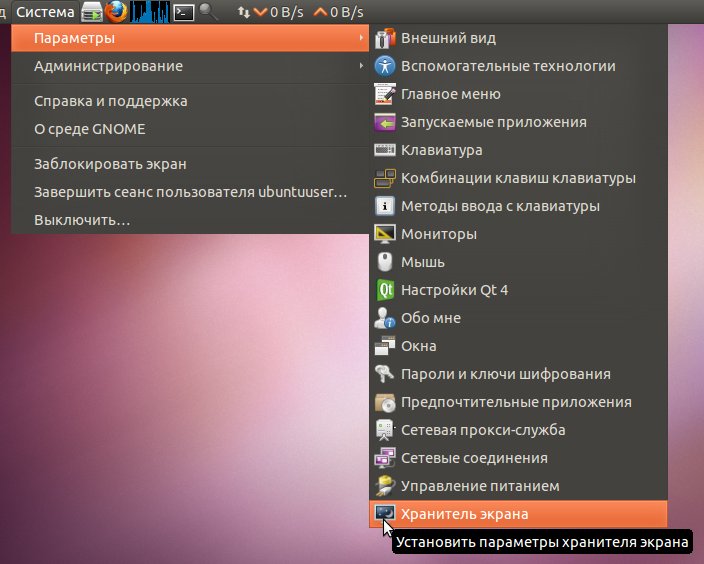Choose Завершить сеанс пользователя ubuntuuser
The image size is (704, 564).
click(x=190, y=192)
